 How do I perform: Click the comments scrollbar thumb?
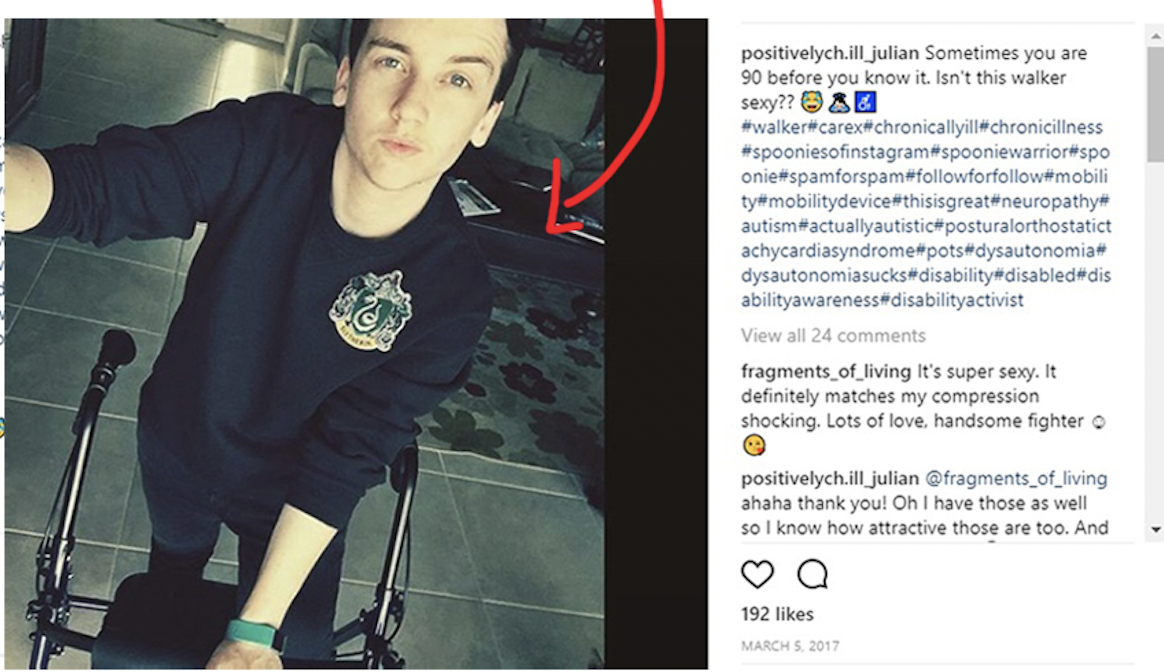1156,104
